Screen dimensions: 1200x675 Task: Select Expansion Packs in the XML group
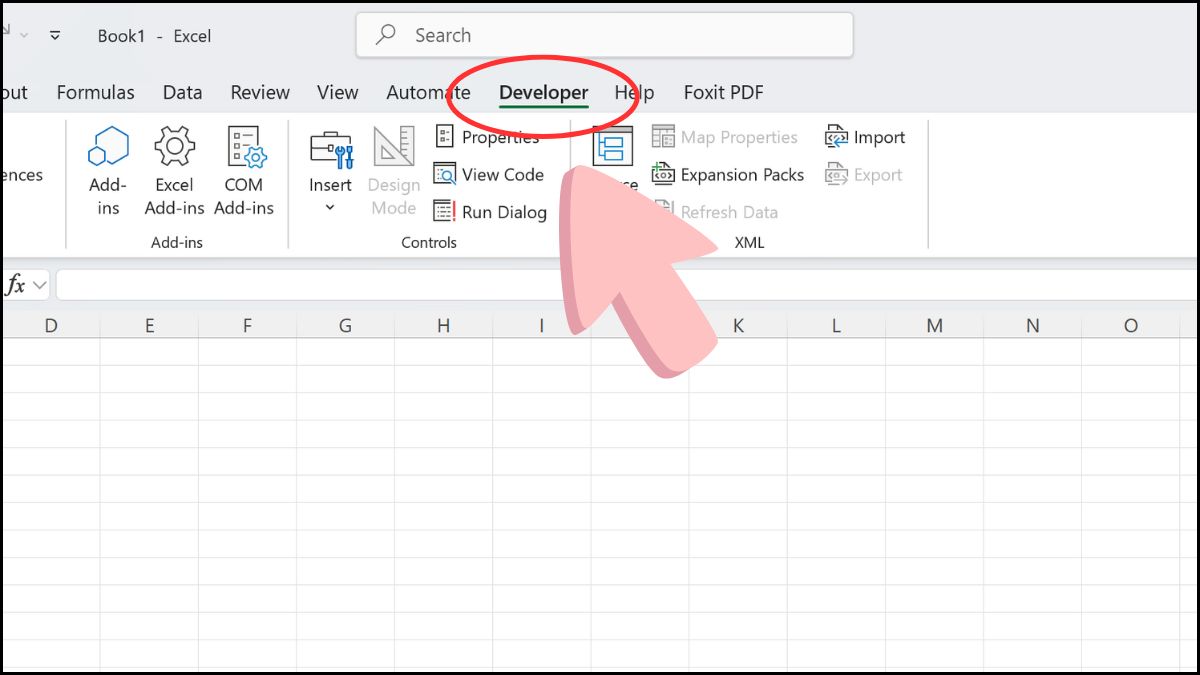point(728,175)
